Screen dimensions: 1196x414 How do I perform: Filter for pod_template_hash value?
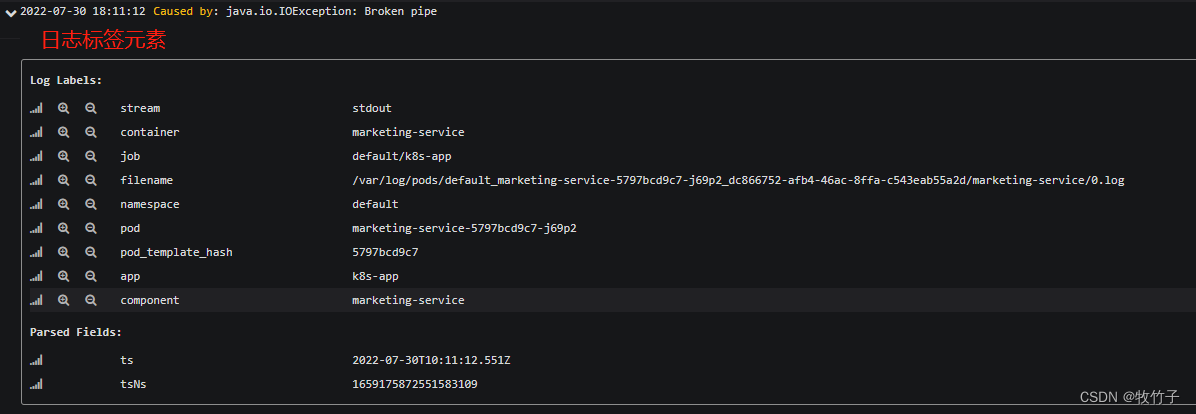click(63, 252)
